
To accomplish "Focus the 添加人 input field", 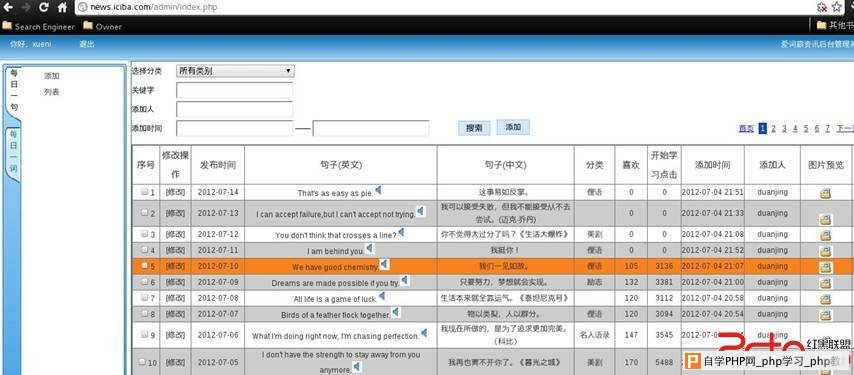I will coord(235,109).
